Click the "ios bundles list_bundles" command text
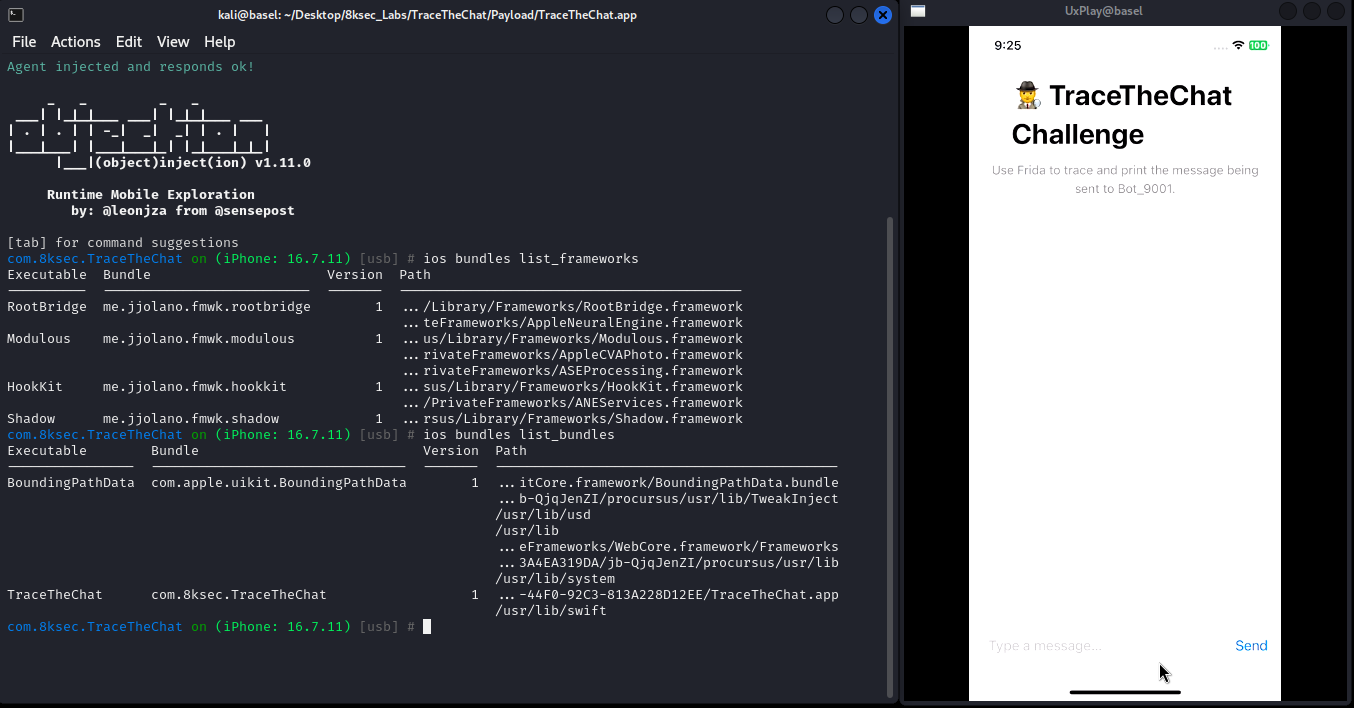The height and width of the screenshot is (708, 1354). pos(519,435)
